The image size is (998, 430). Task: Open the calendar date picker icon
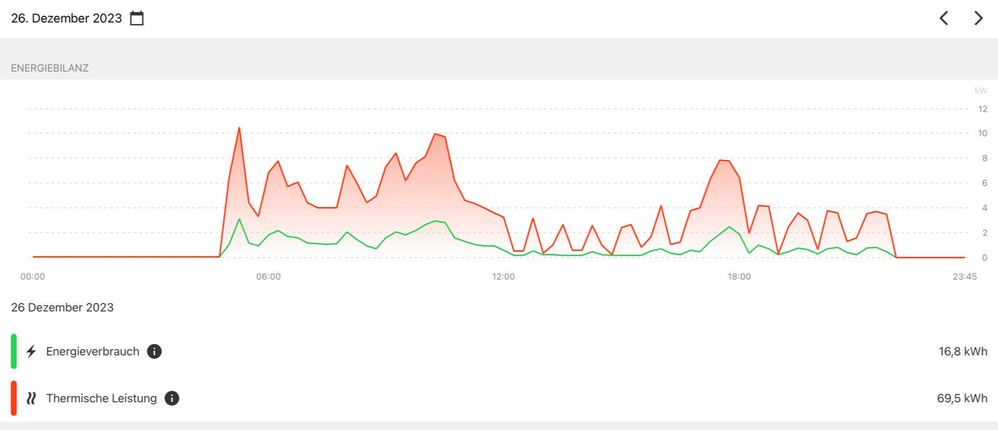[x=137, y=18]
